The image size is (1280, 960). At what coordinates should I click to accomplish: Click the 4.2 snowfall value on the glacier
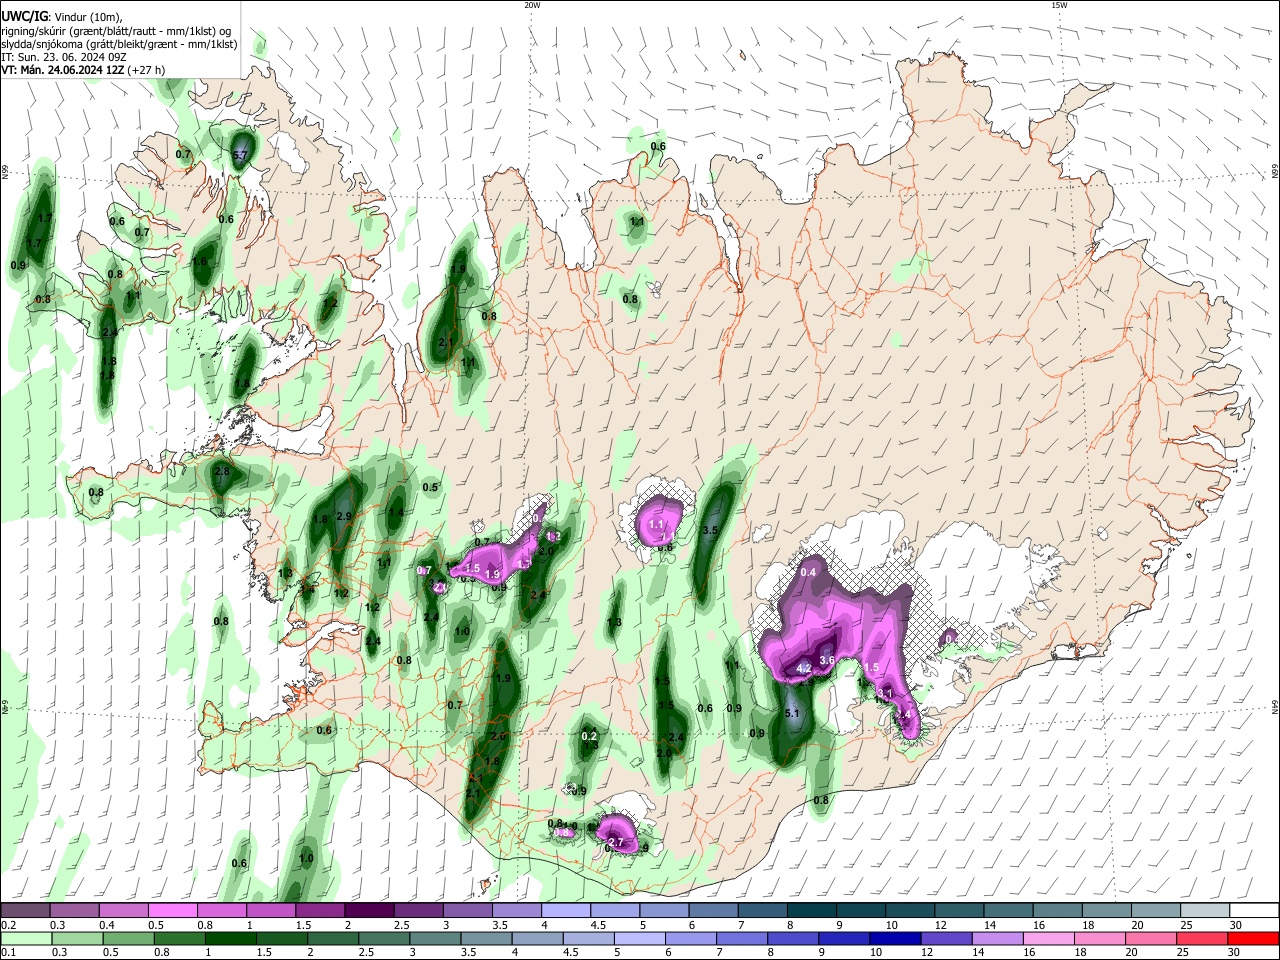[x=804, y=668]
